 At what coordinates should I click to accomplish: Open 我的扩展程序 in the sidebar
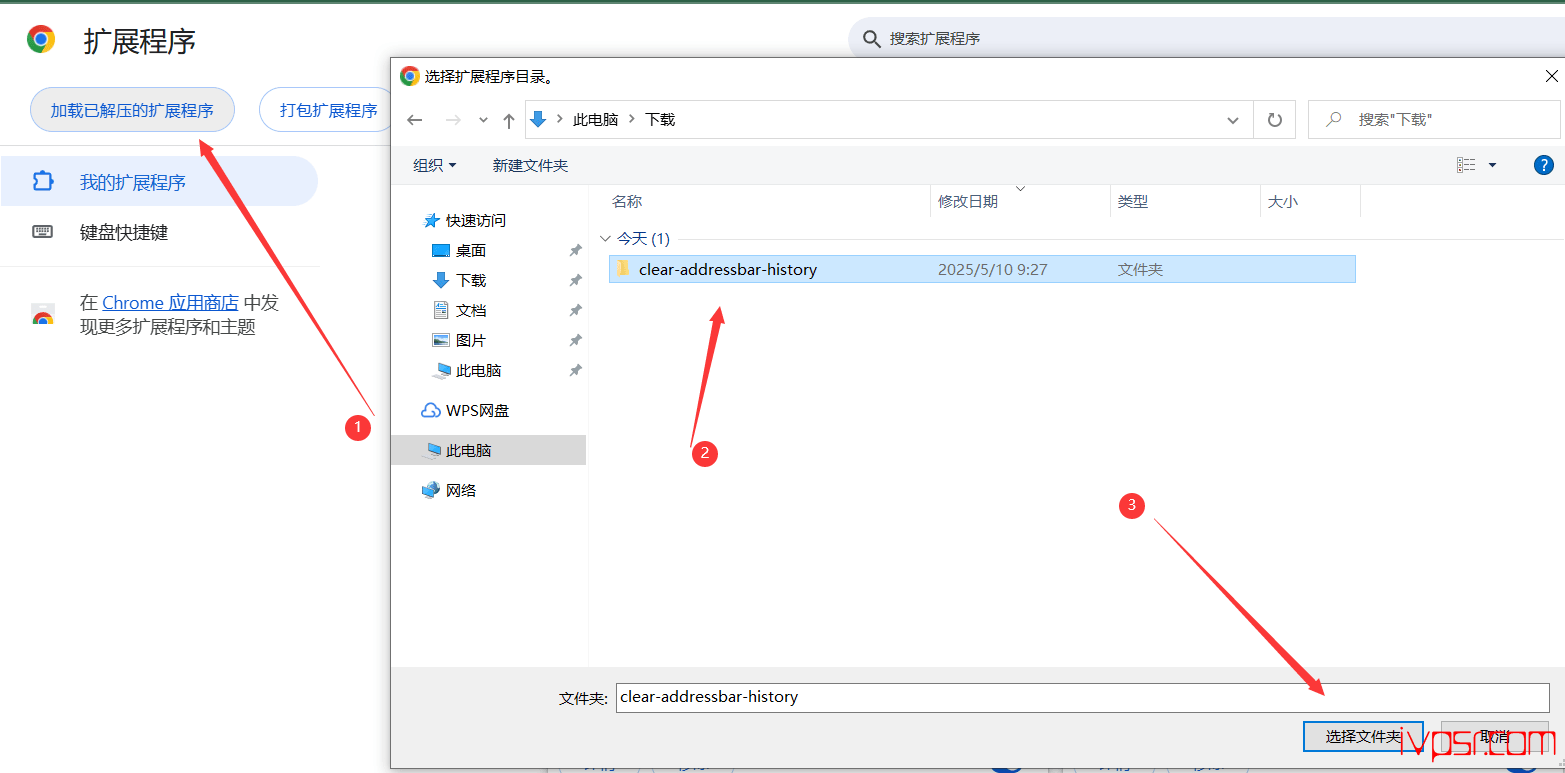[x=132, y=182]
